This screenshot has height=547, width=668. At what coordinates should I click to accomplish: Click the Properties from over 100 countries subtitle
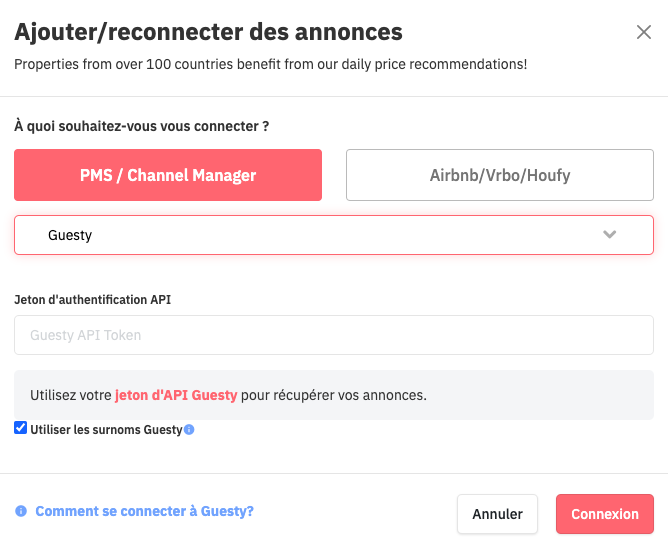tap(271, 64)
